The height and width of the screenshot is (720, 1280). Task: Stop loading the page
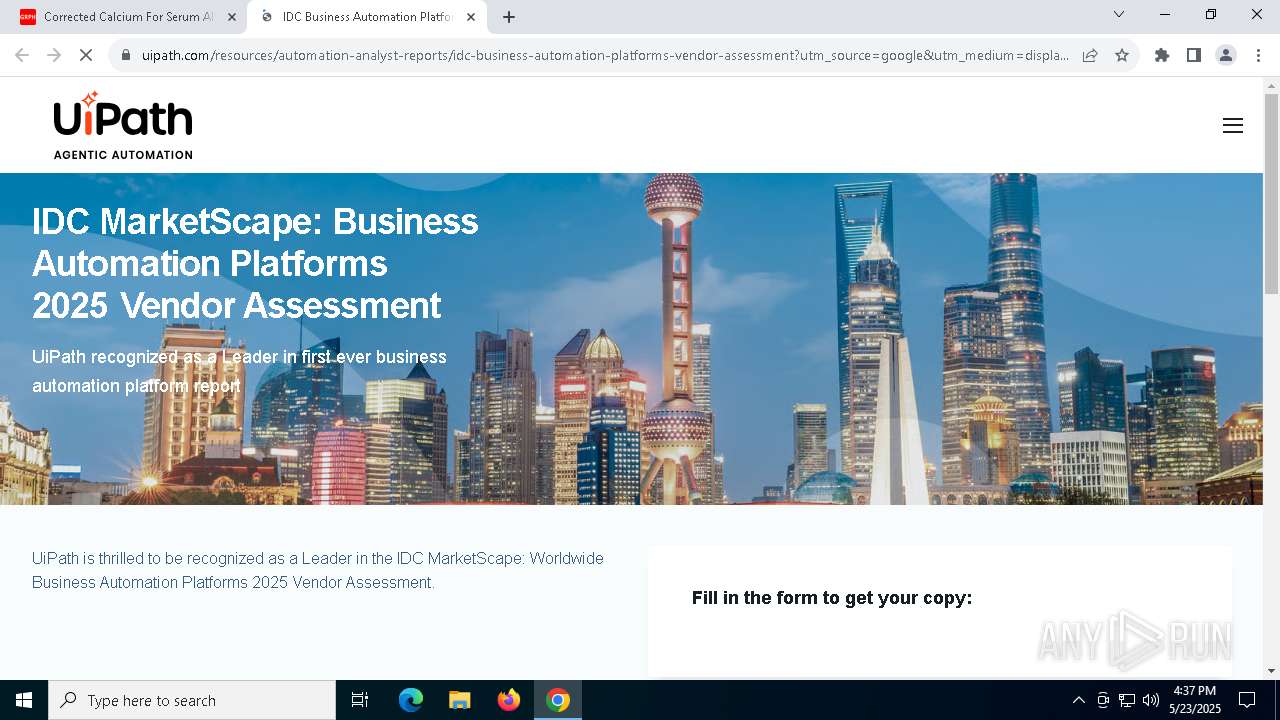click(x=86, y=55)
